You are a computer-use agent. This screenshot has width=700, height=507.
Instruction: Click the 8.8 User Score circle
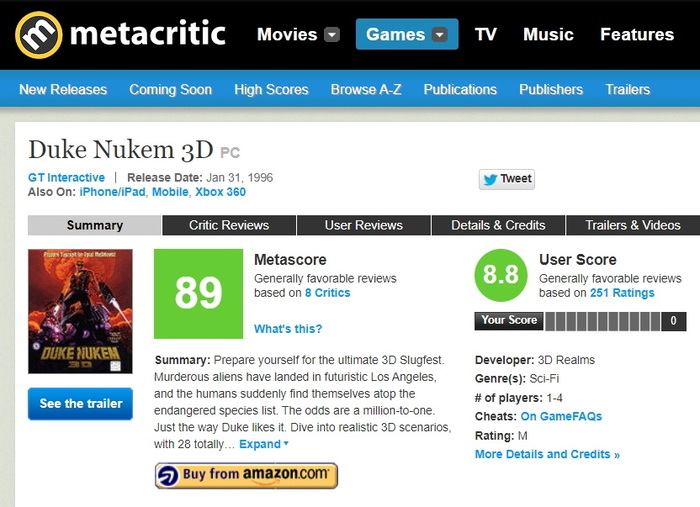[x=500, y=275]
